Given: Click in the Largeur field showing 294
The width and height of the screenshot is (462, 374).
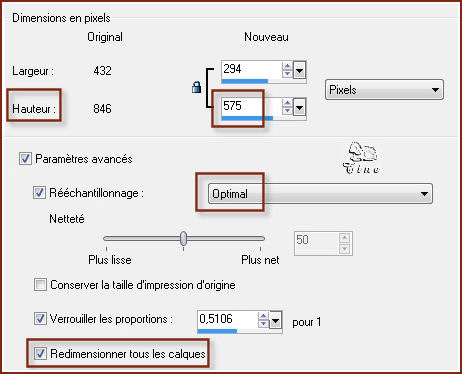Looking at the screenshot, I should tap(251, 70).
